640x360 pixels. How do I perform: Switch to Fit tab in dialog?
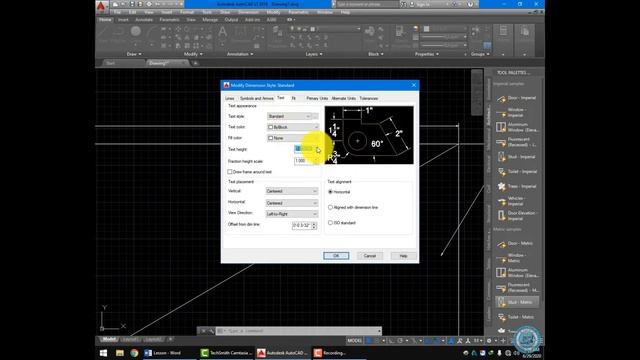293,98
